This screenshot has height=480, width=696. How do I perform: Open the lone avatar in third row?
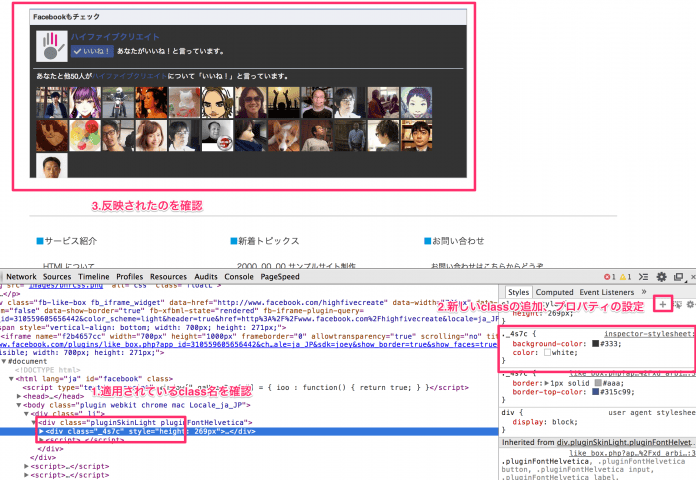coord(51,166)
